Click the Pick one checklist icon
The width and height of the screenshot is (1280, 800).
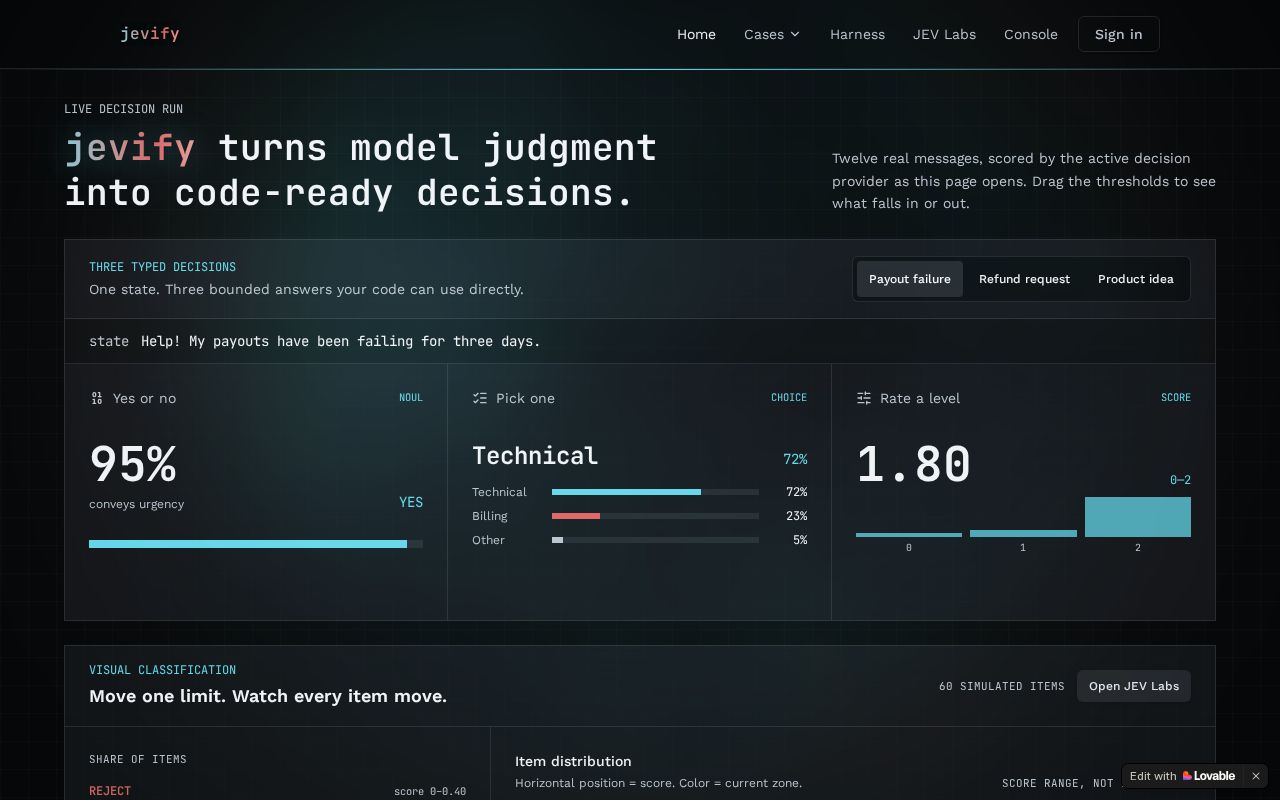point(480,398)
